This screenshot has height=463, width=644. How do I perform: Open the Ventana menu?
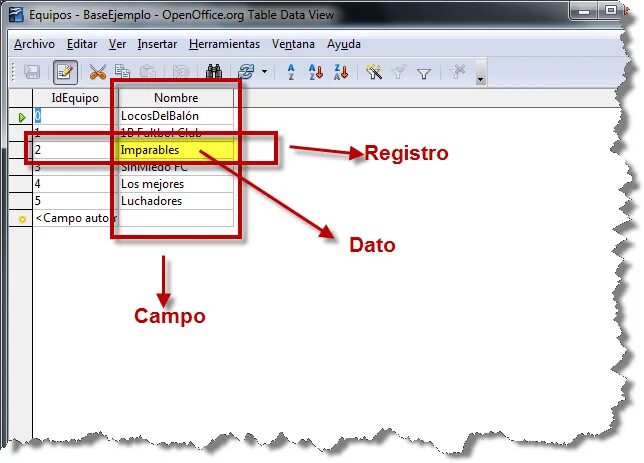(x=293, y=44)
